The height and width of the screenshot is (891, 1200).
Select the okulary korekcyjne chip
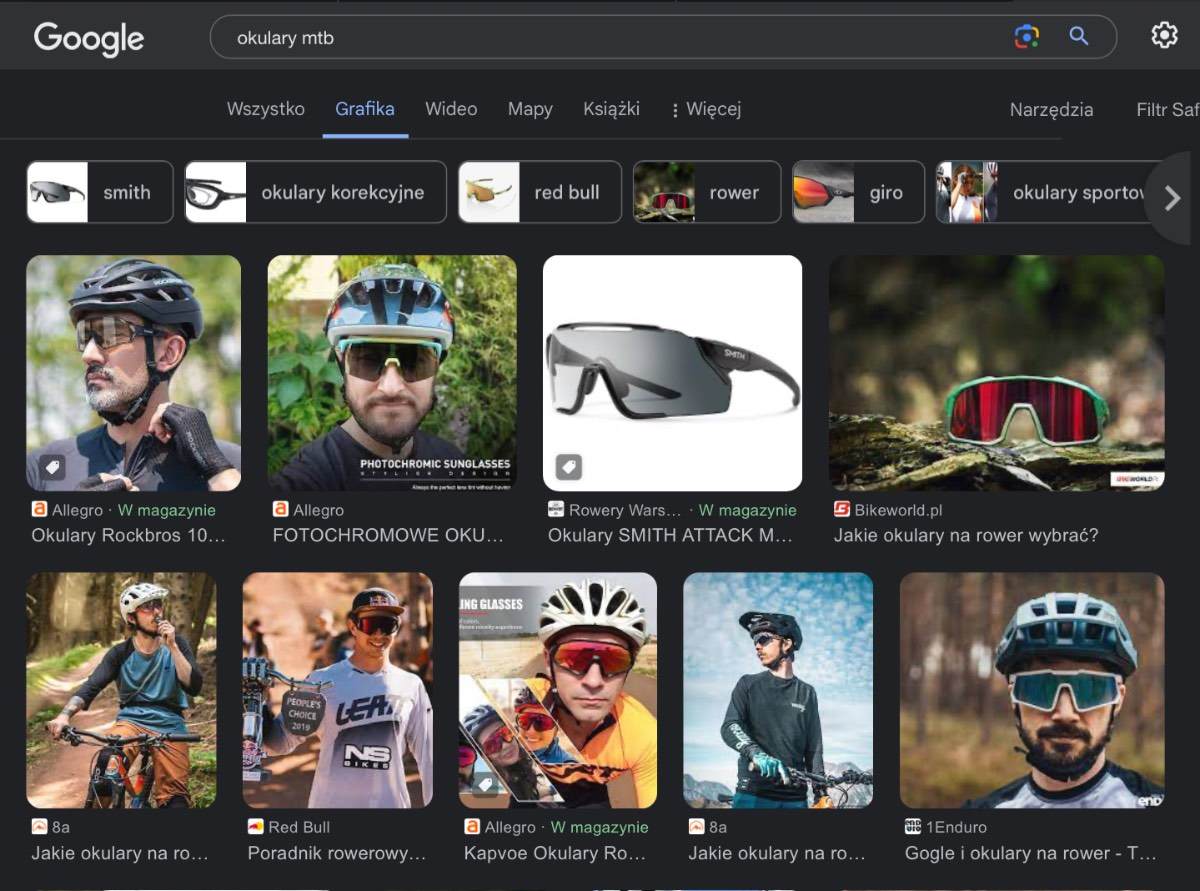coord(316,192)
